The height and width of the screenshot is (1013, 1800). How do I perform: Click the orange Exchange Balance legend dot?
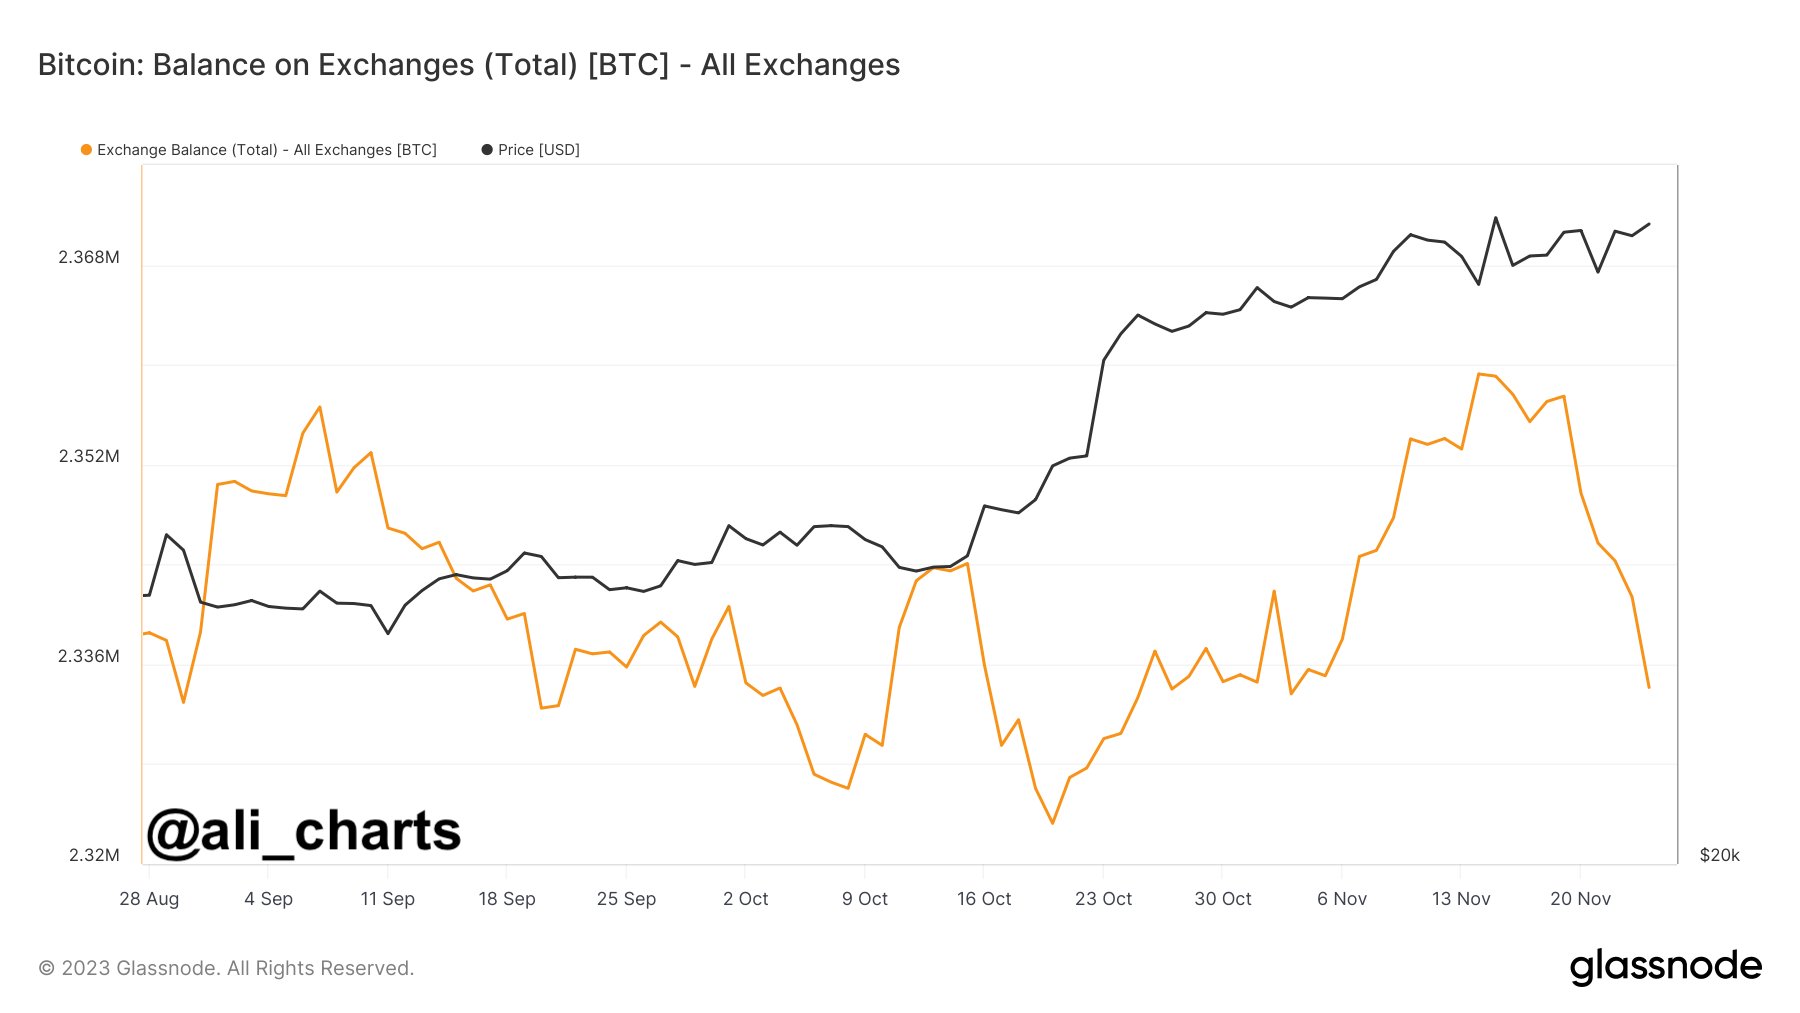click(x=86, y=150)
